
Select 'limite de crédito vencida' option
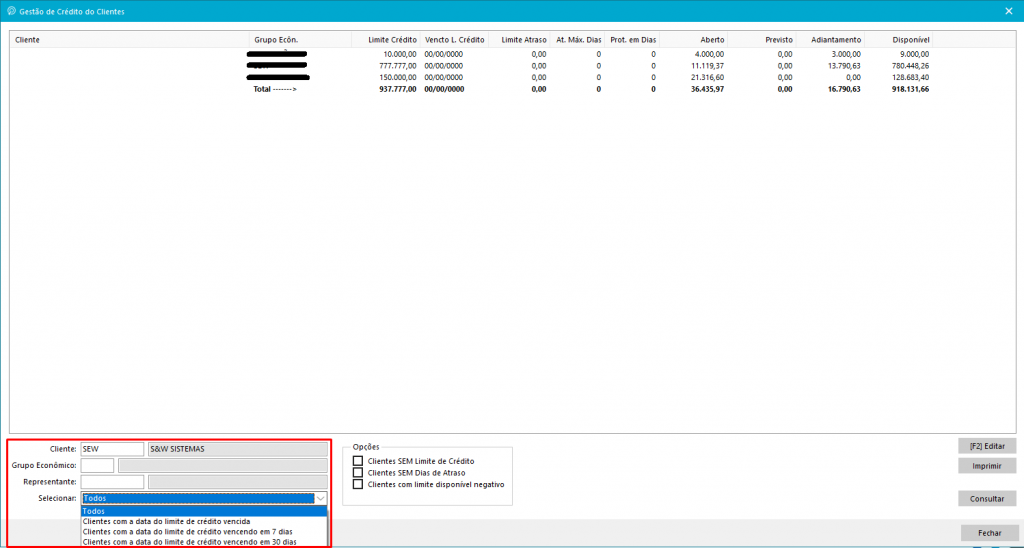click(204, 521)
